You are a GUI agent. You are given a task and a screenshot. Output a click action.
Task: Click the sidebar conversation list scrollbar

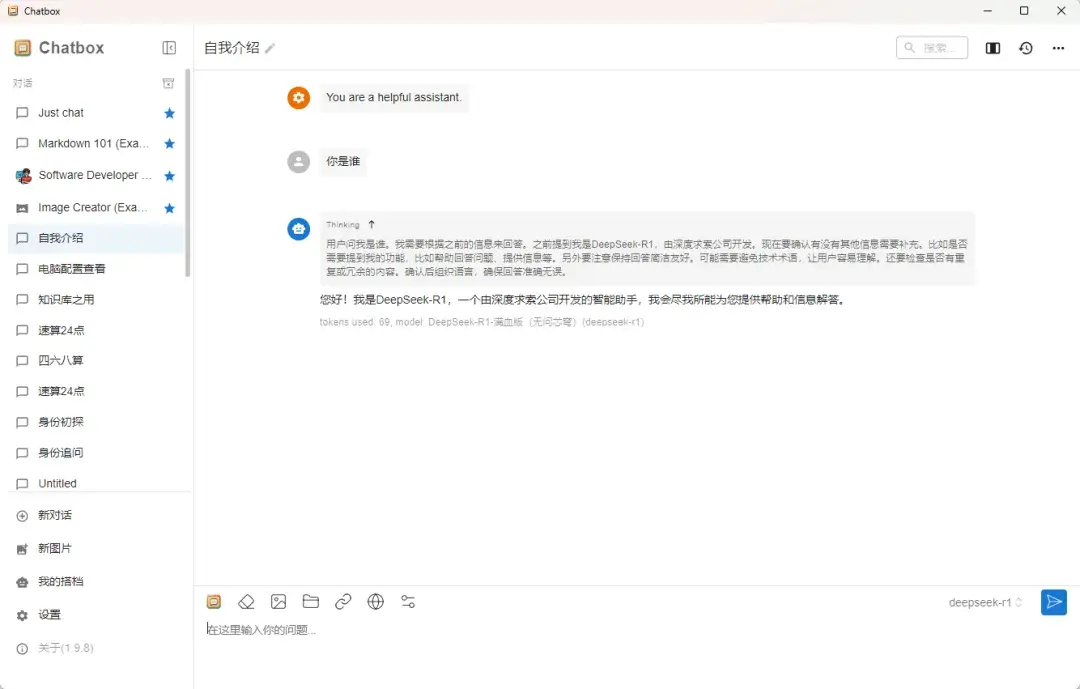pos(187,172)
